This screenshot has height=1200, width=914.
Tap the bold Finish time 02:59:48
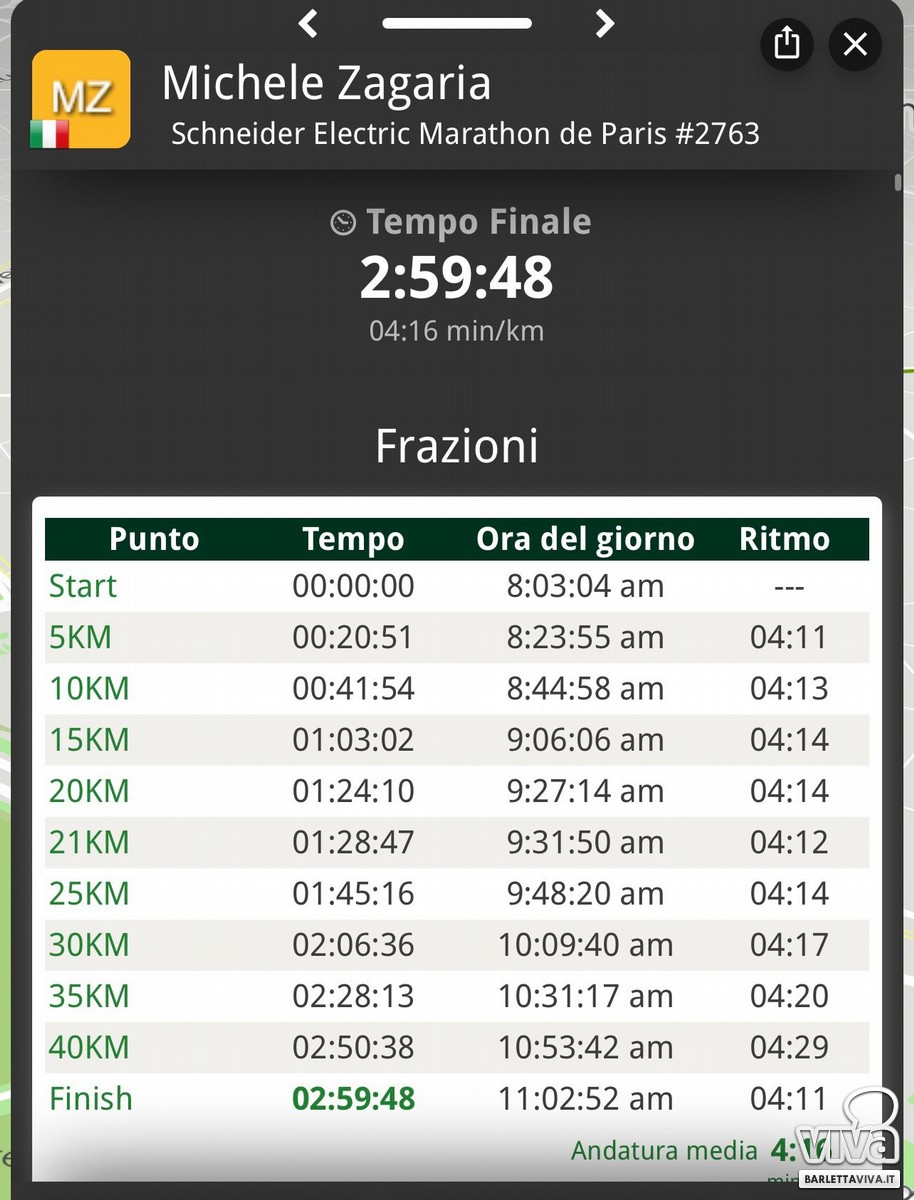[353, 1098]
